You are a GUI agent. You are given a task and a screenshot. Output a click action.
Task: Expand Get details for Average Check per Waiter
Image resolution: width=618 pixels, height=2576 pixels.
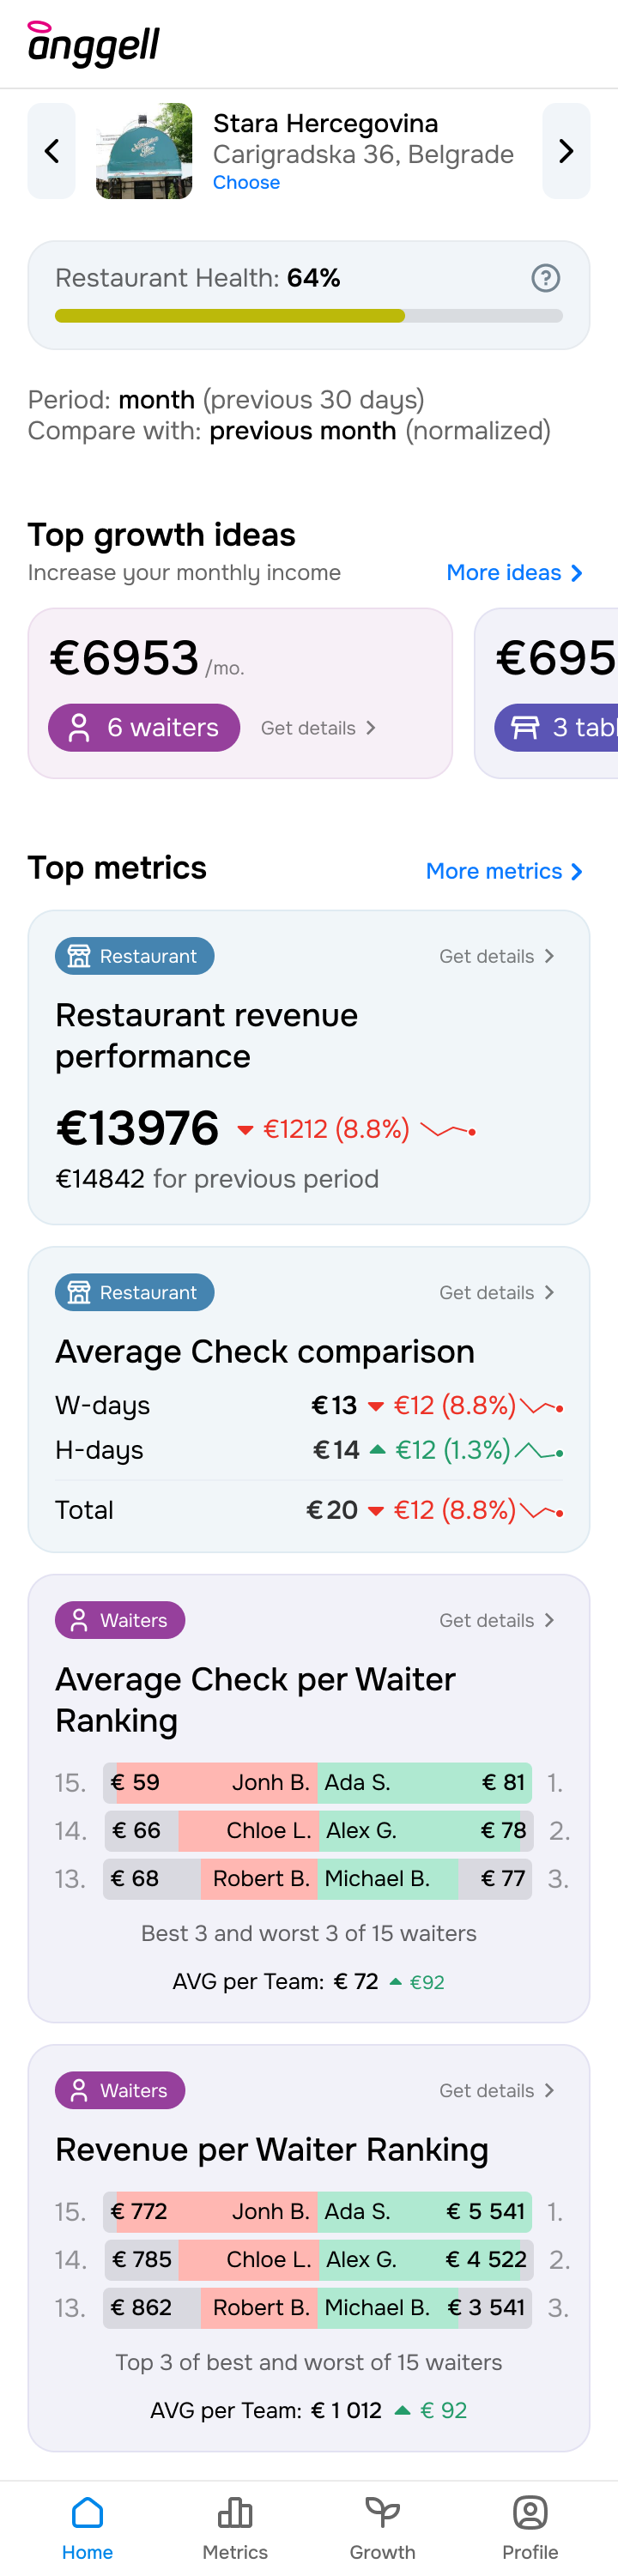(496, 1620)
